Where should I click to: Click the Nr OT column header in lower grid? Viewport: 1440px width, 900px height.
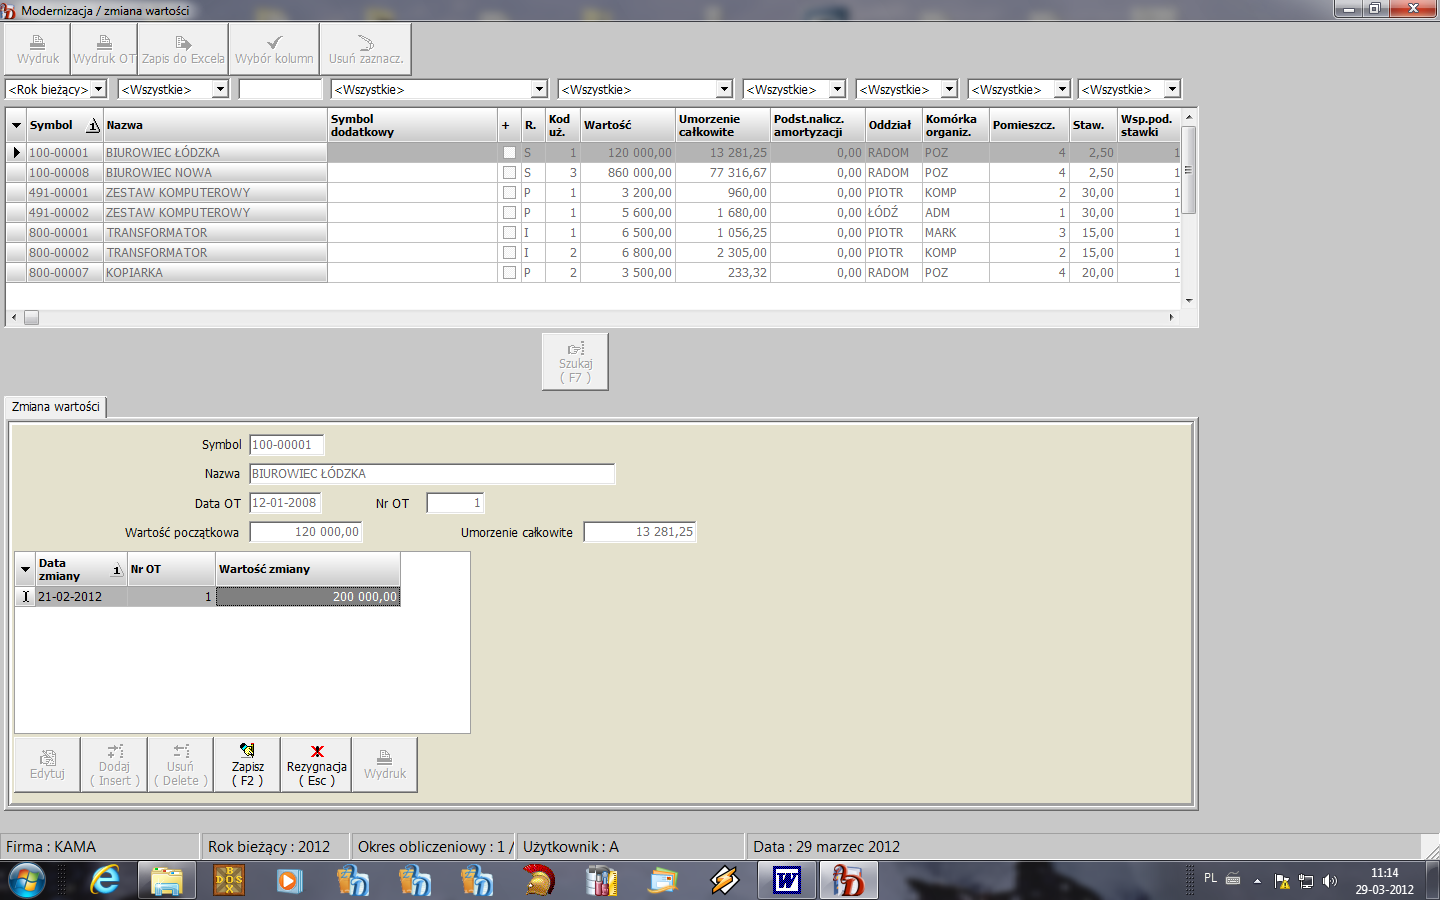coord(171,569)
